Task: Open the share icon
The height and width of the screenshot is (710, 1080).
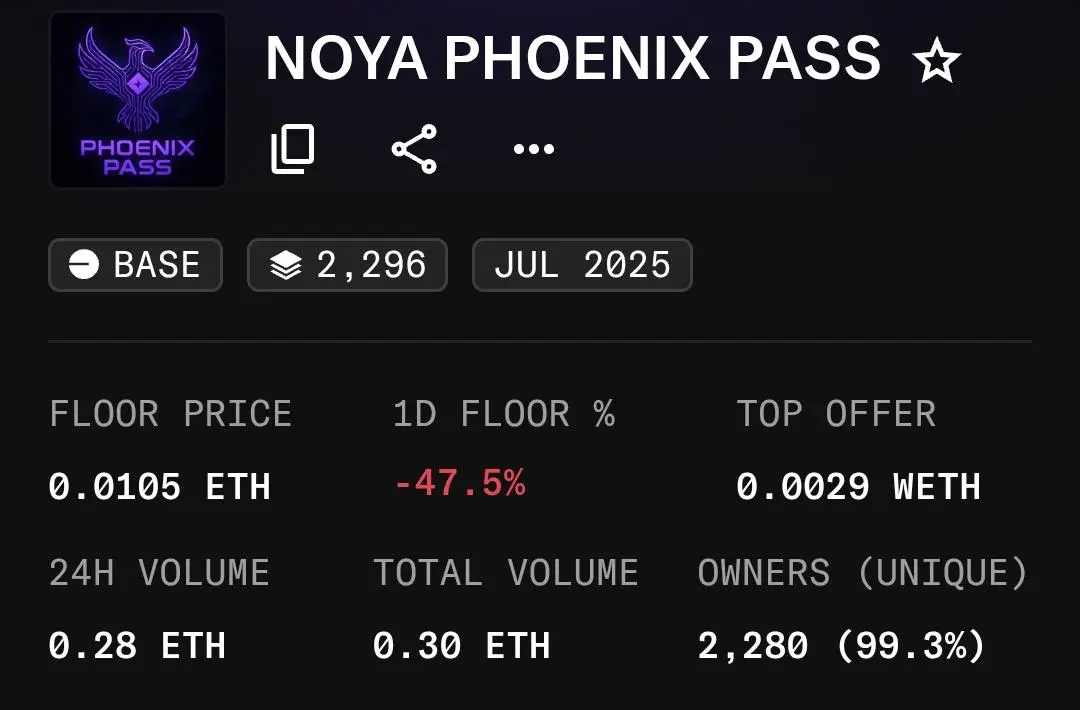Action: [x=414, y=149]
